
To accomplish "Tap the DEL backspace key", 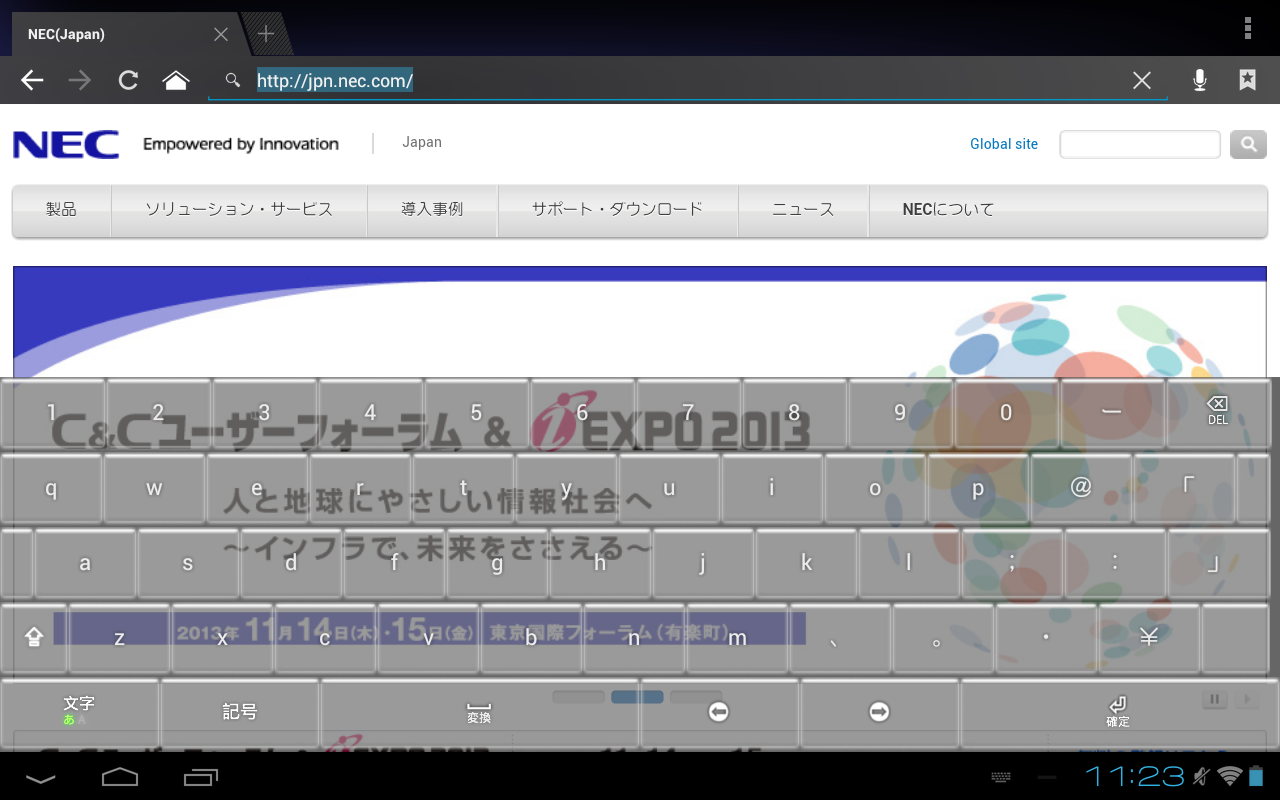I will [1217, 412].
